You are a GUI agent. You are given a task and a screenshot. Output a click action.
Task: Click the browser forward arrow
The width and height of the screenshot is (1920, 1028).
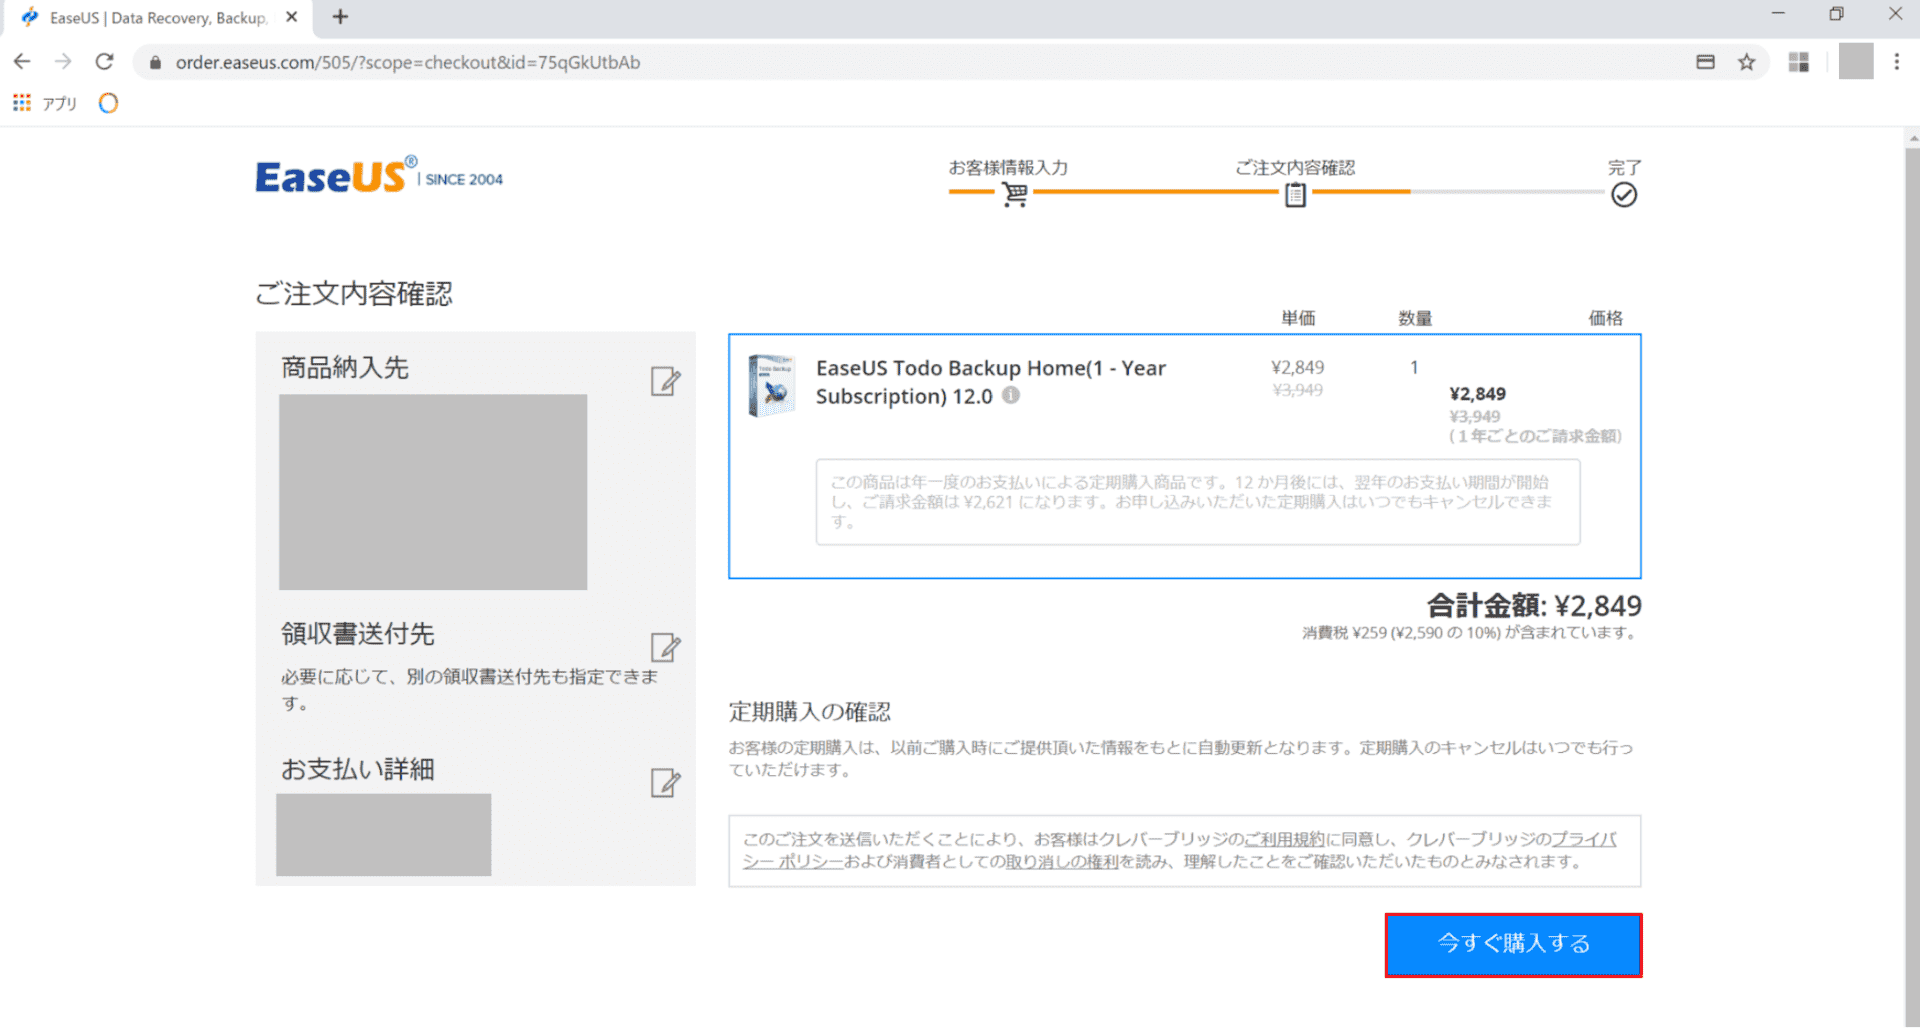pos(63,62)
